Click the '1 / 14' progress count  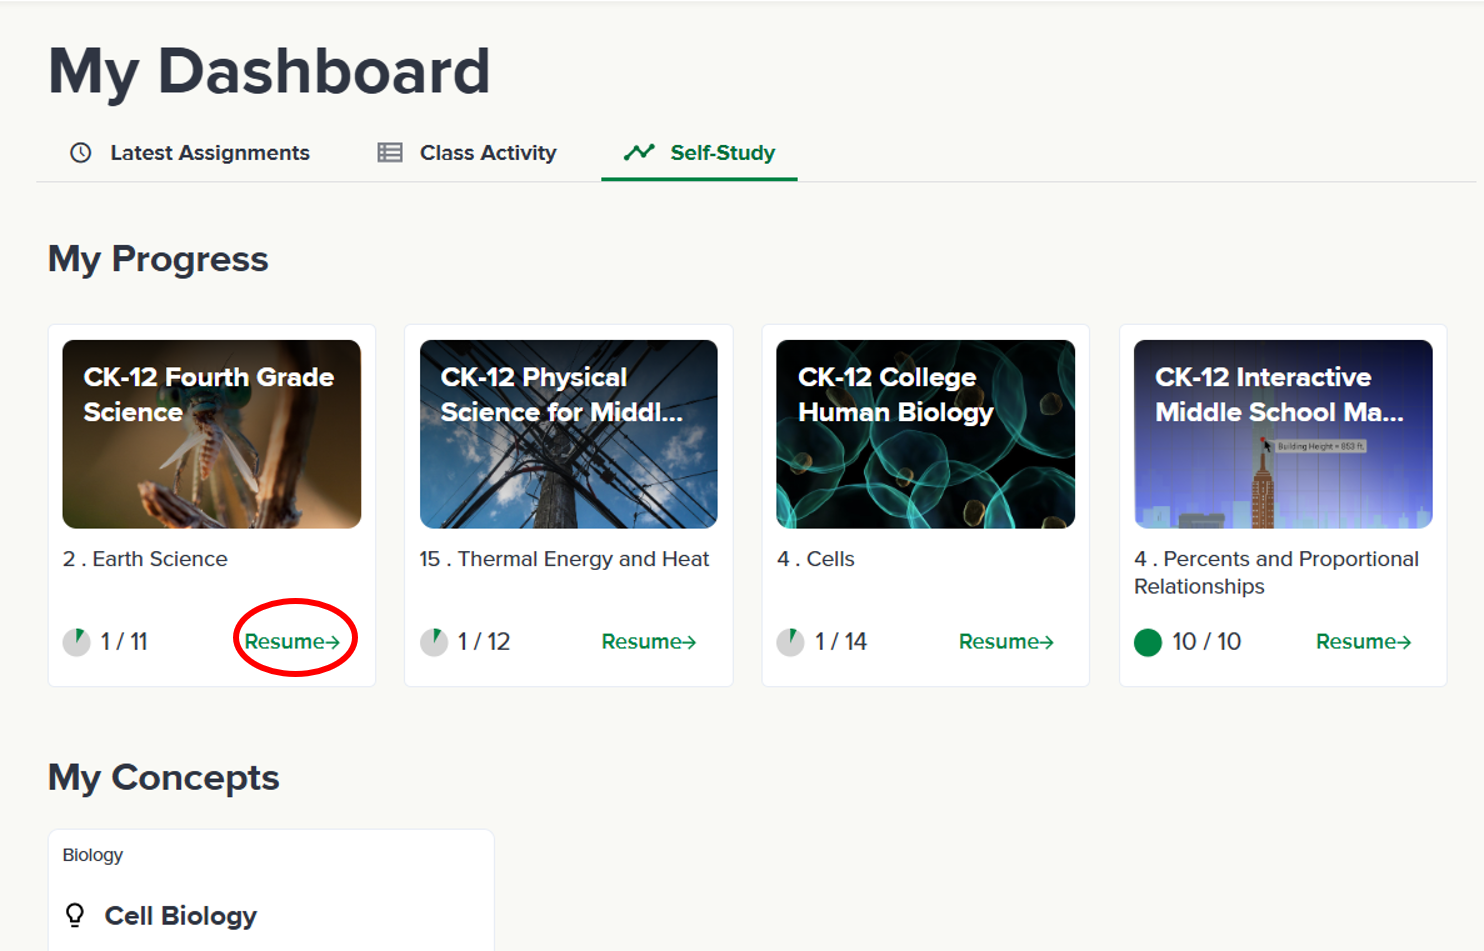point(841,642)
